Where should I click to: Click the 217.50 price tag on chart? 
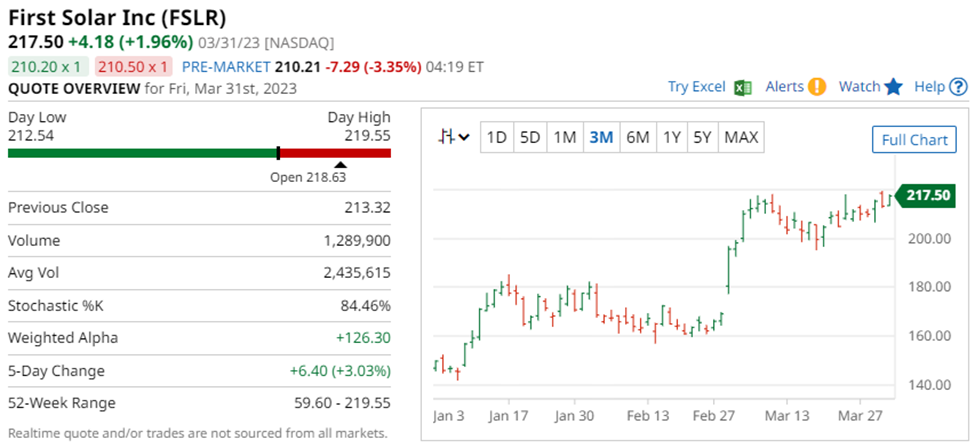point(923,195)
